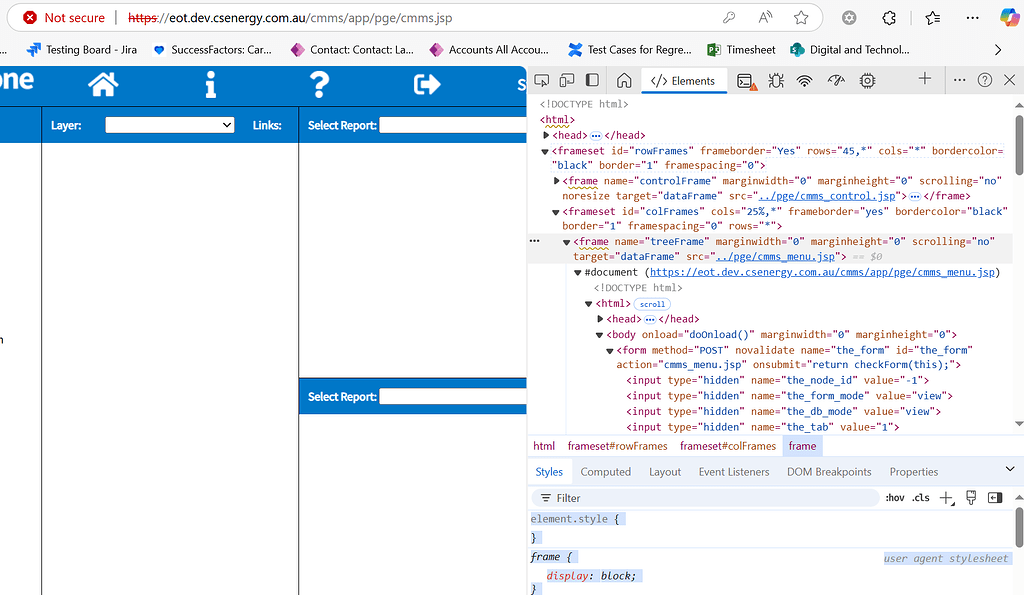Toggle the dock side panel icon
This screenshot has height=595, width=1024.
591,79
